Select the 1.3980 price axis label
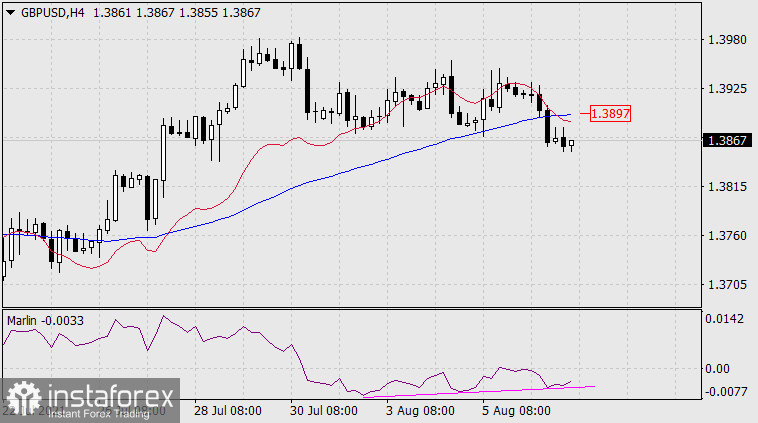758x423 pixels. pos(726,40)
